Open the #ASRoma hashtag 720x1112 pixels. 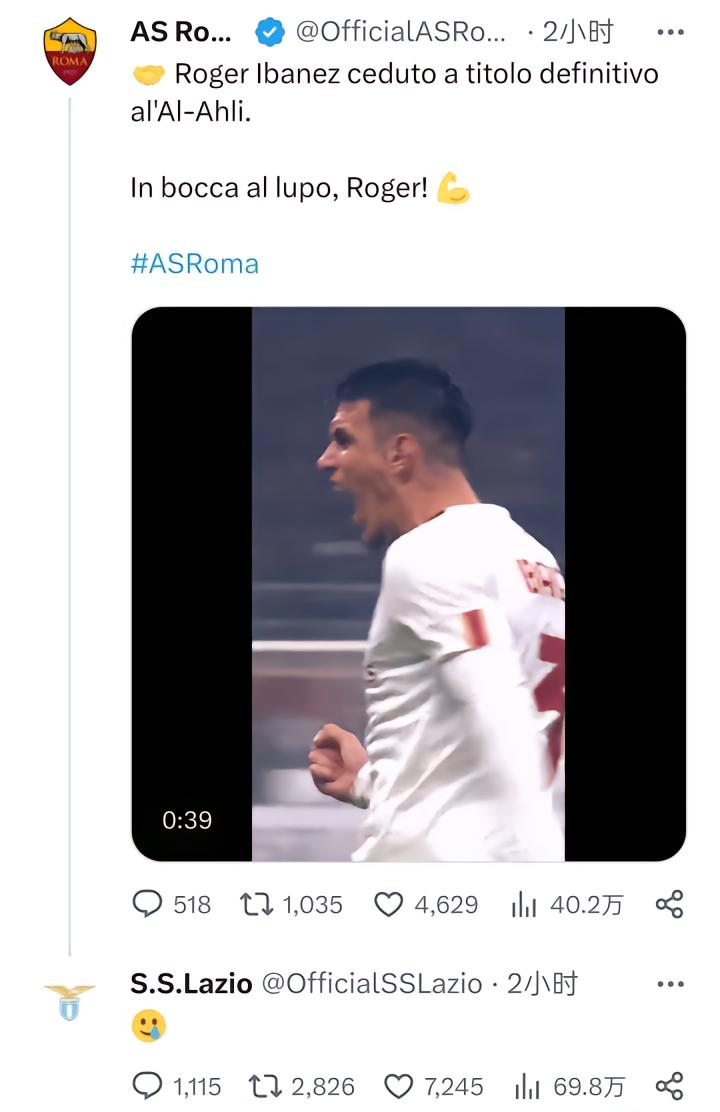(194, 263)
